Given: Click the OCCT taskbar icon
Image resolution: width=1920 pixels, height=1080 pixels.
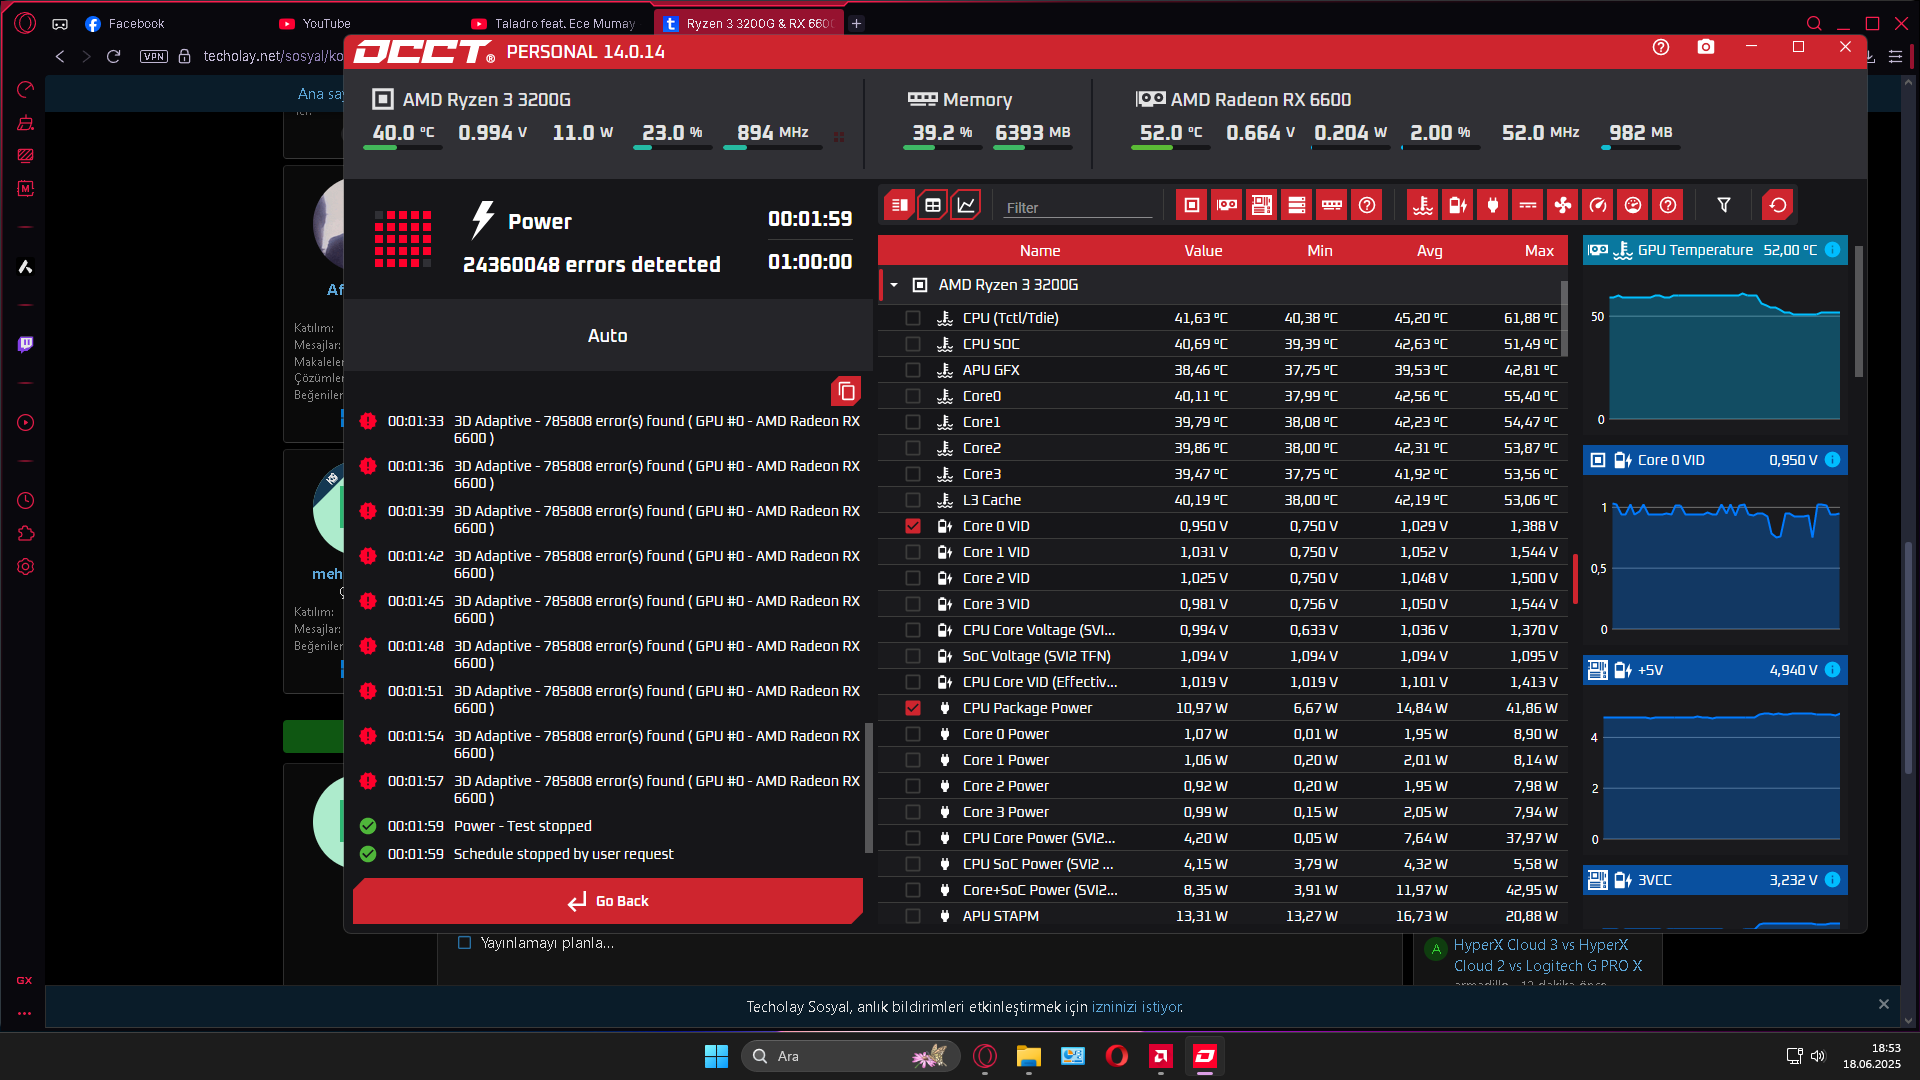Looking at the screenshot, I should [1205, 1056].
